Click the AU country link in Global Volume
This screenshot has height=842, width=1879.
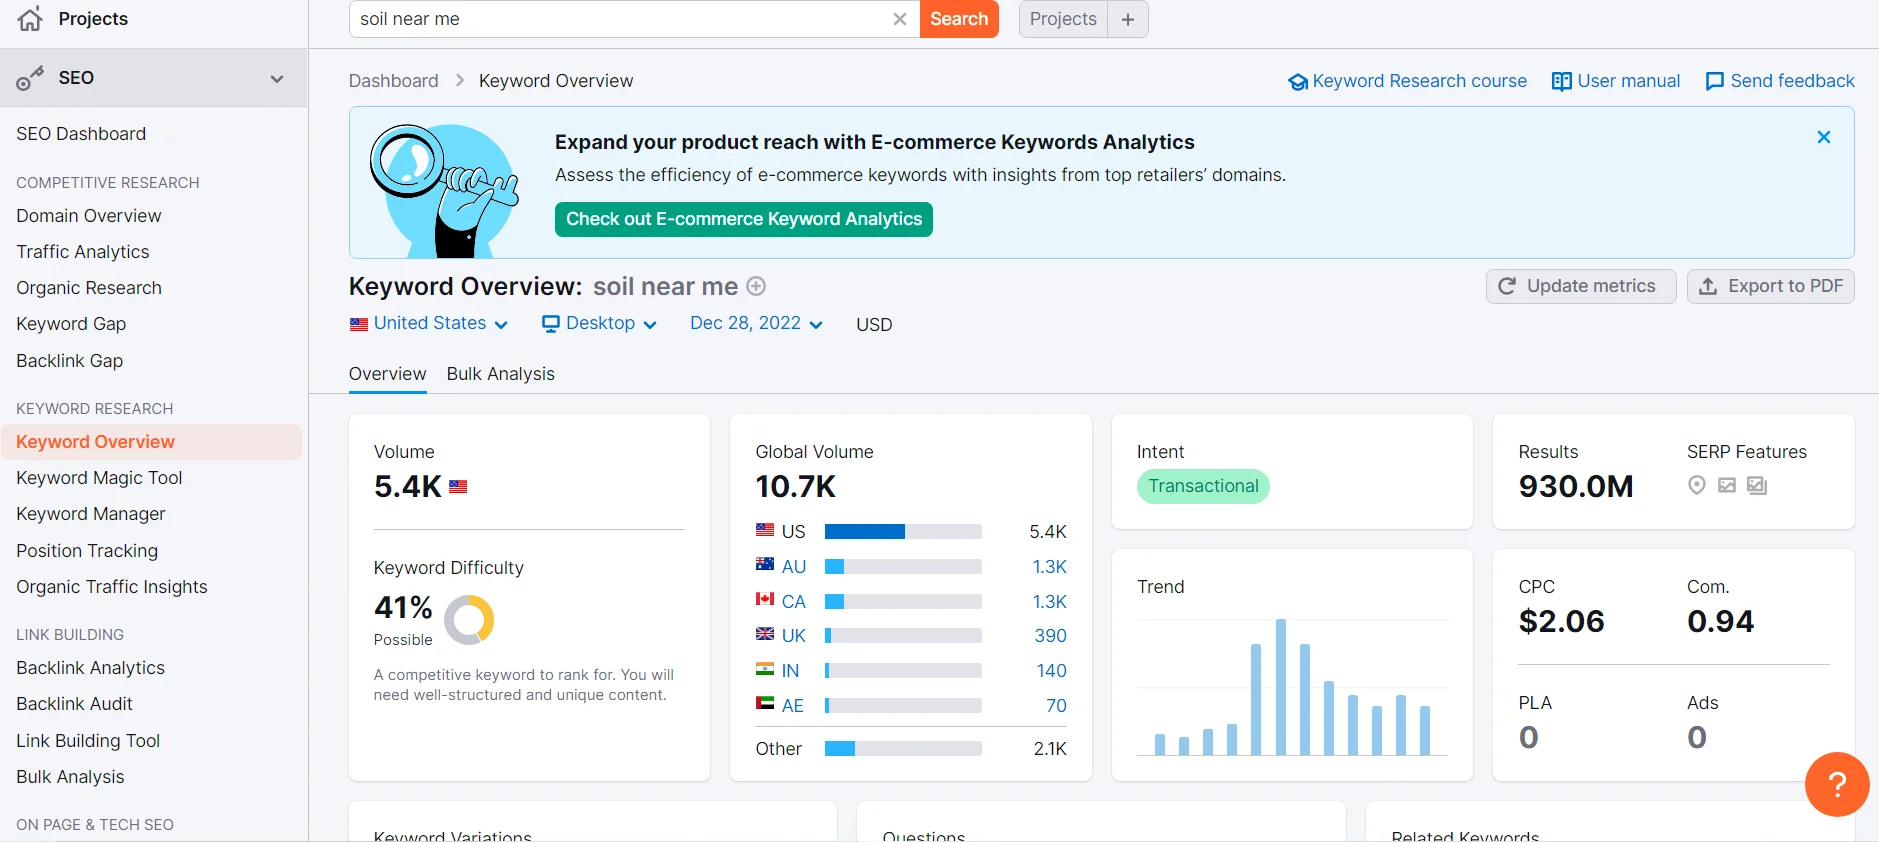click(794, 567)
